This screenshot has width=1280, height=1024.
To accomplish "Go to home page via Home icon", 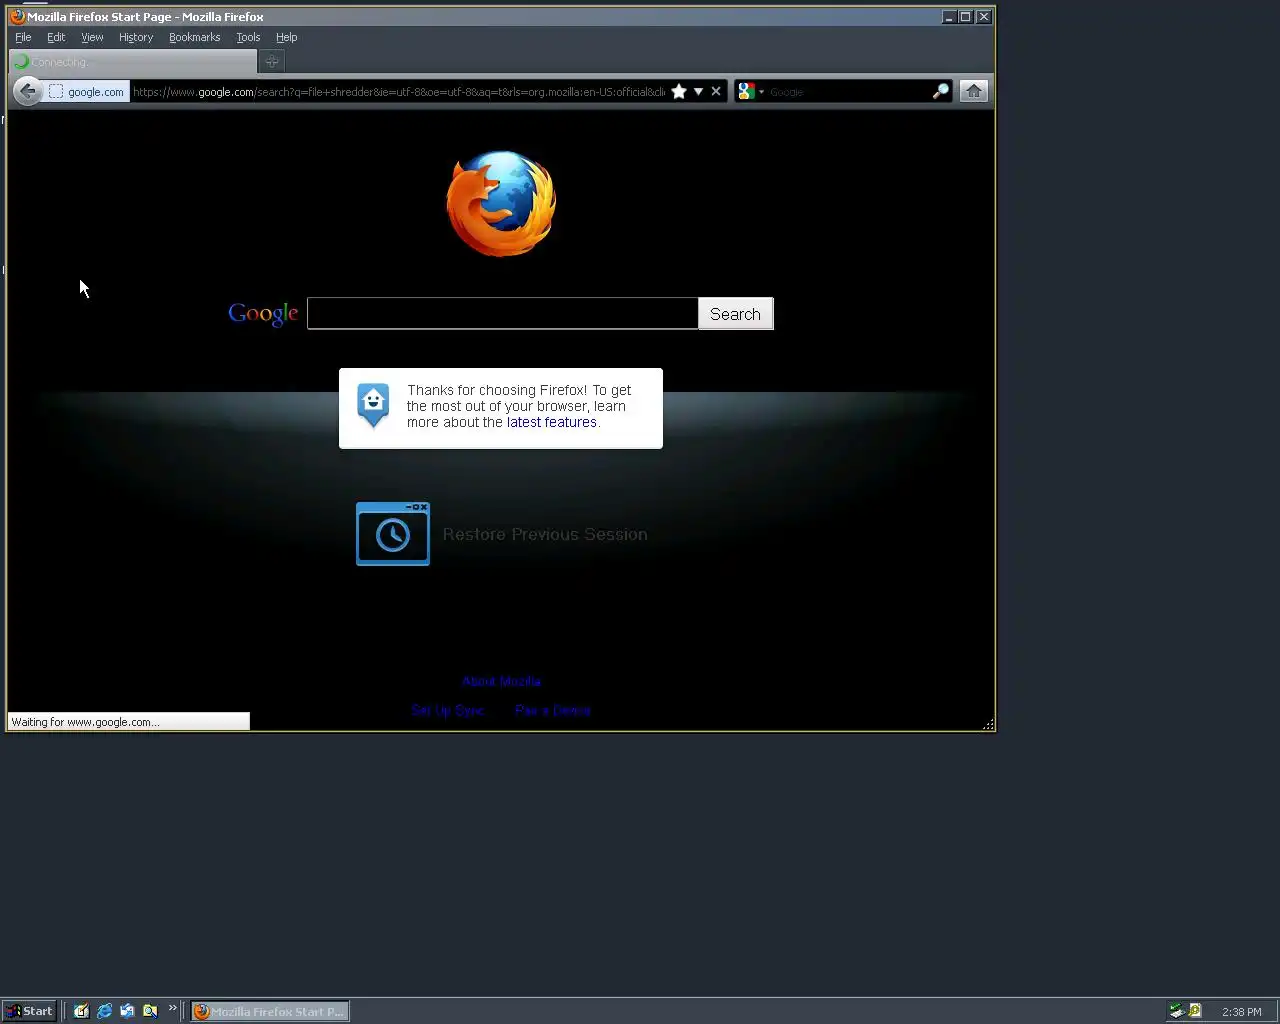I will pyautogui.click(x=974, y=91).
